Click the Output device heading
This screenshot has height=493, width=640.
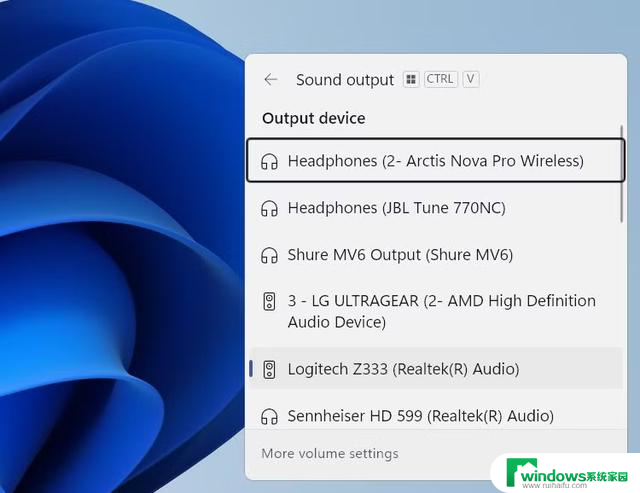point(313,118)
